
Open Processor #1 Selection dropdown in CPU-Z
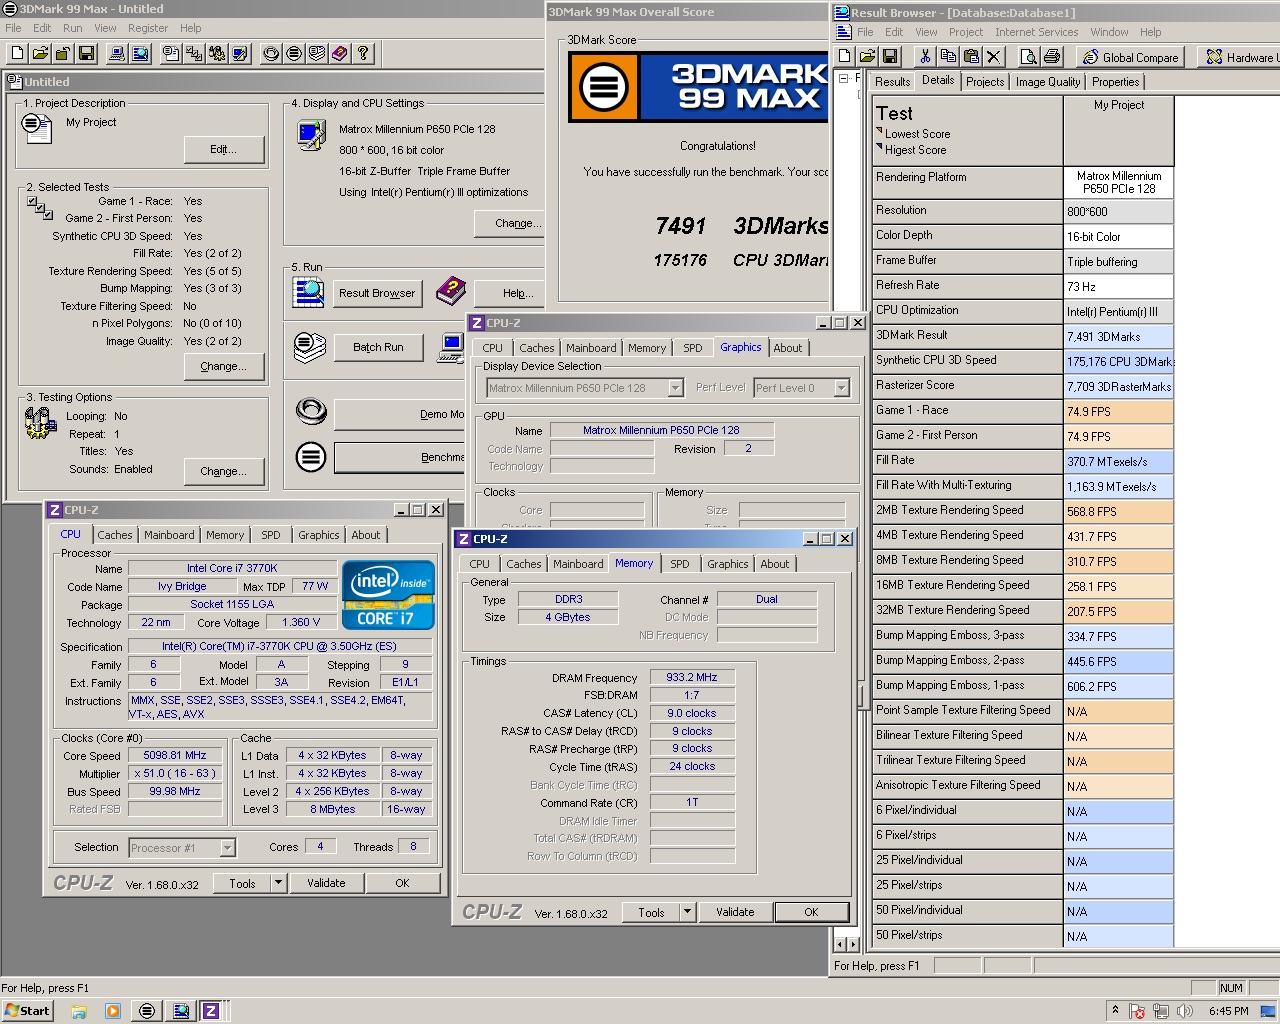pyautogui.click(x=228, y=848)
